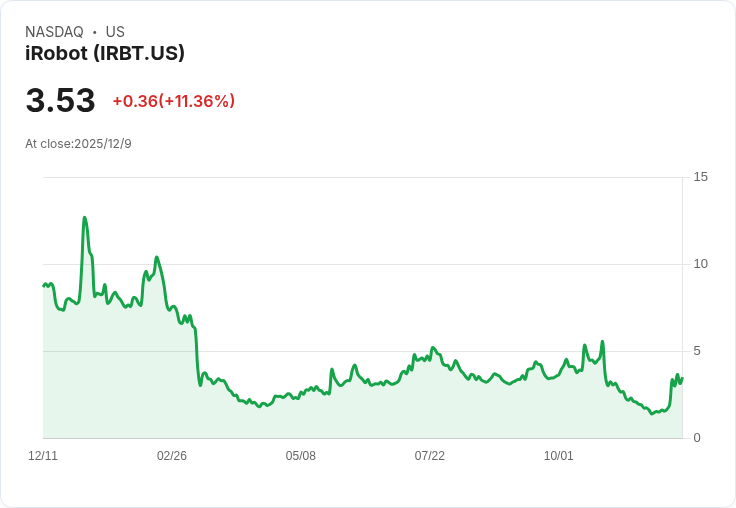Click the NASDAQ exchange label
The height and width of the screenshot is (508, 736).
click(x=54, y=32)
